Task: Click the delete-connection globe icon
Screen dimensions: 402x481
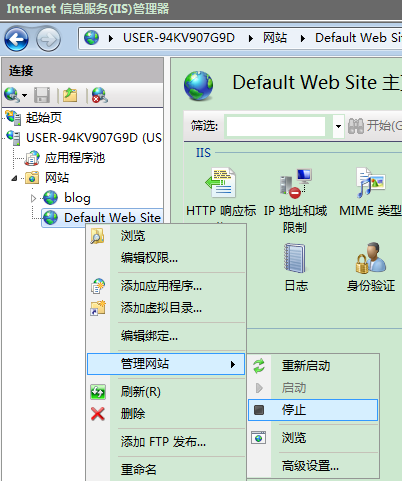Action: [x=99, y=95]
